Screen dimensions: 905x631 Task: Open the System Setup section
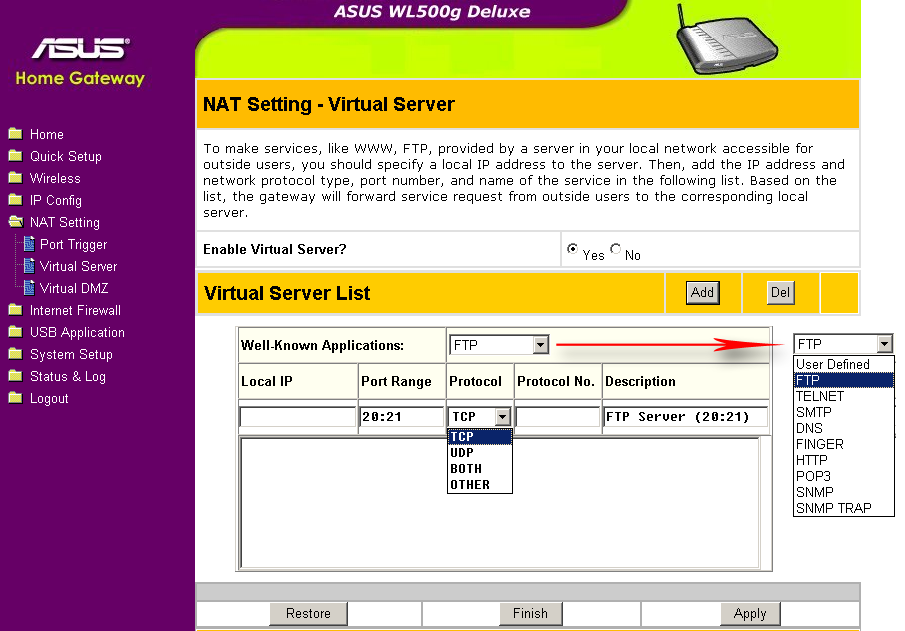click(71, 354)
